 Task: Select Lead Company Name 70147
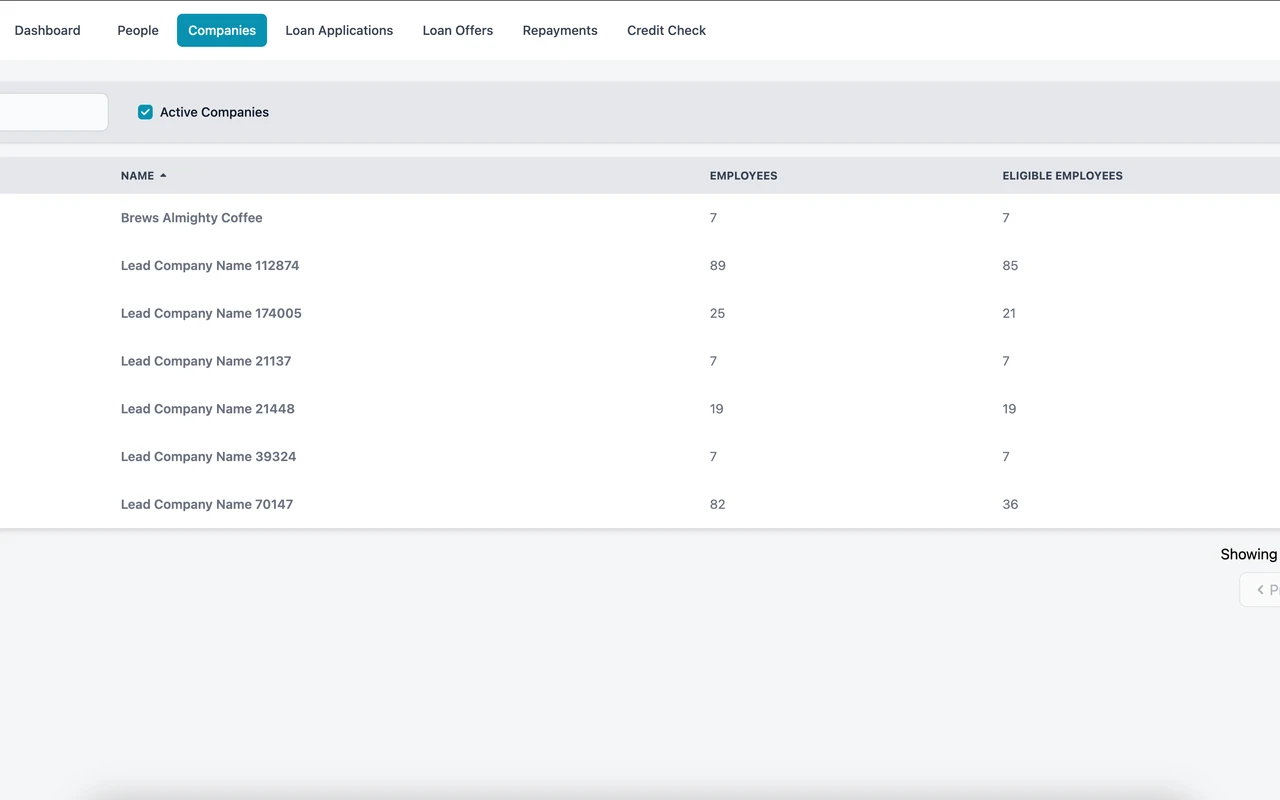[207, 505]
